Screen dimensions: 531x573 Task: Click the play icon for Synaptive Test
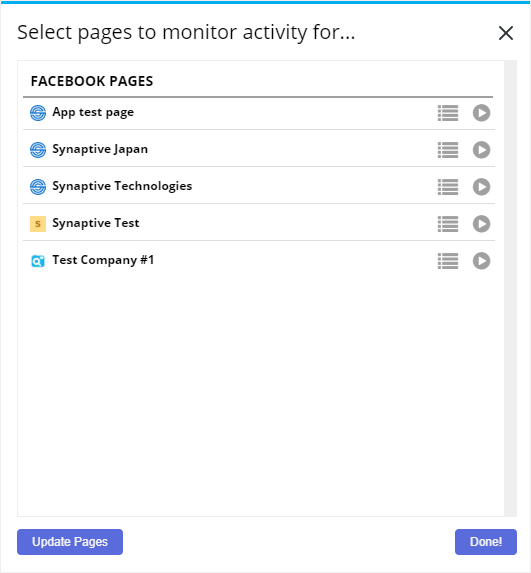click(481, 224)
